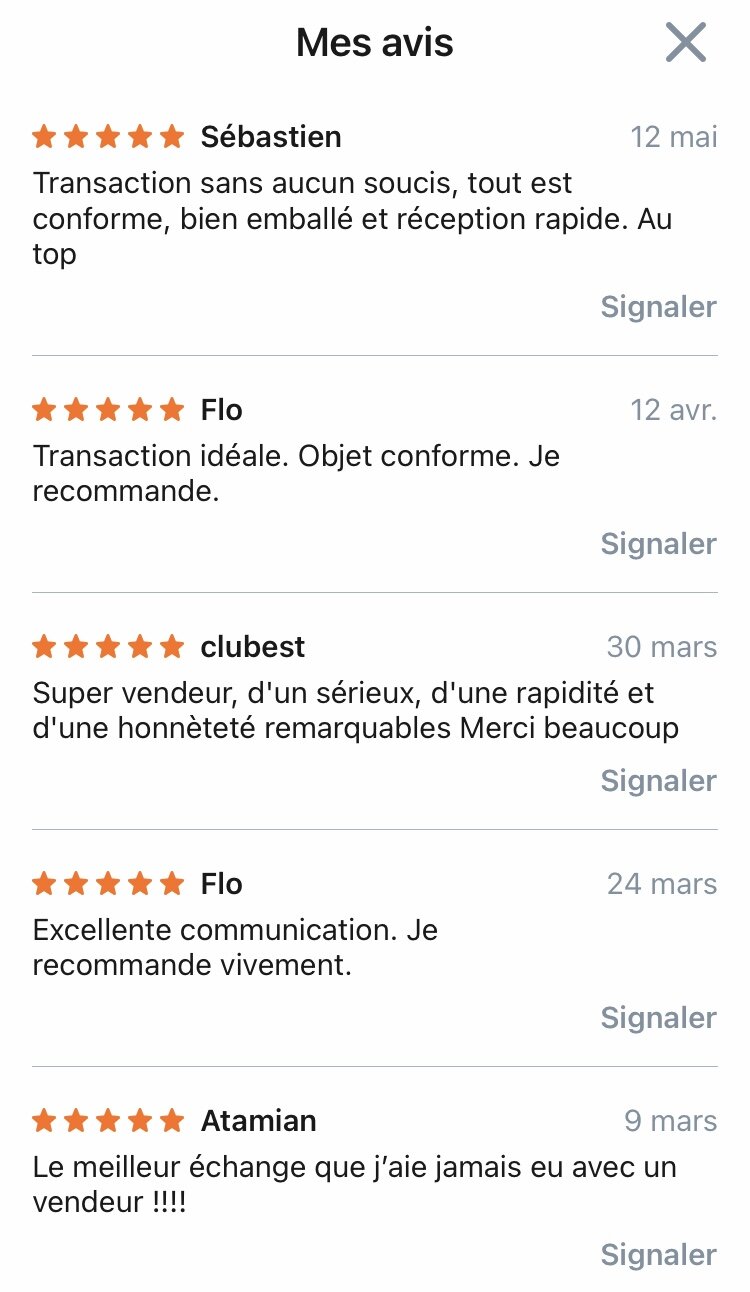
Task: Click Flo's name on the 24 mars review
Action: coord(222,884)
